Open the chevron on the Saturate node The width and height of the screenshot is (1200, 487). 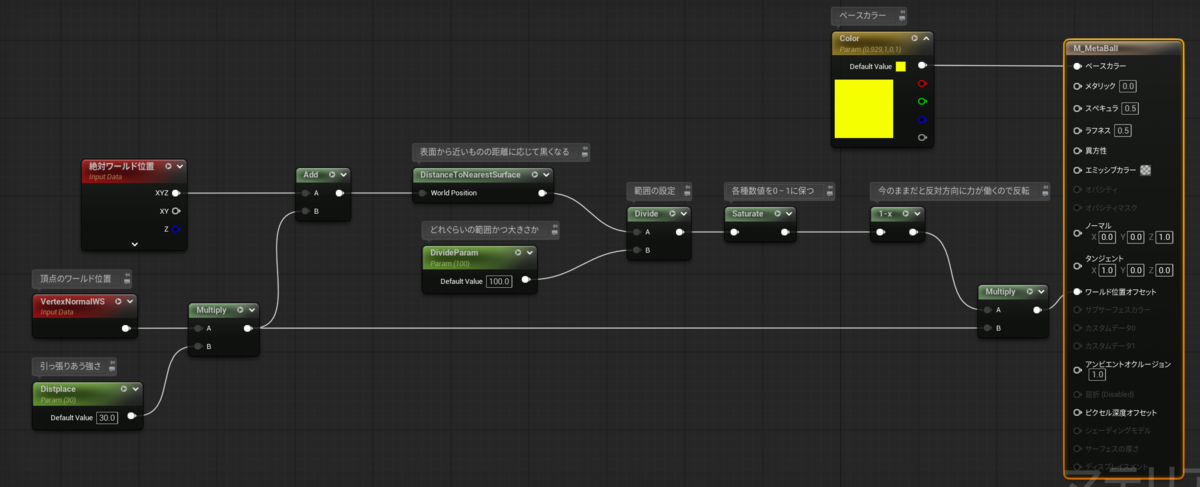tap(789, 214)
